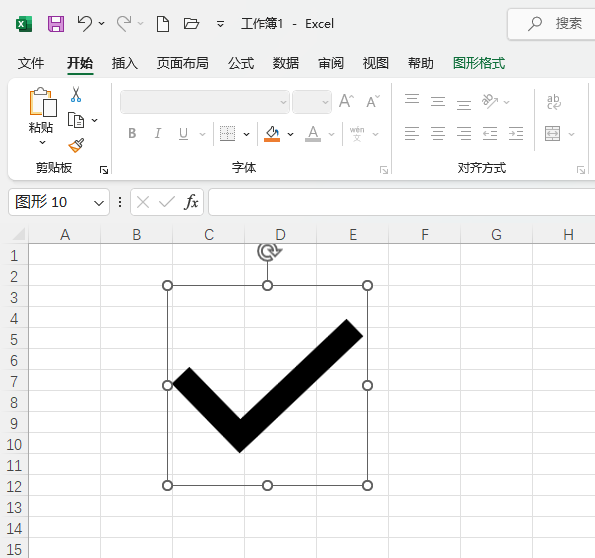Click the merge and center icon
This screenshot has width=595, height=558.
[552, 134]
